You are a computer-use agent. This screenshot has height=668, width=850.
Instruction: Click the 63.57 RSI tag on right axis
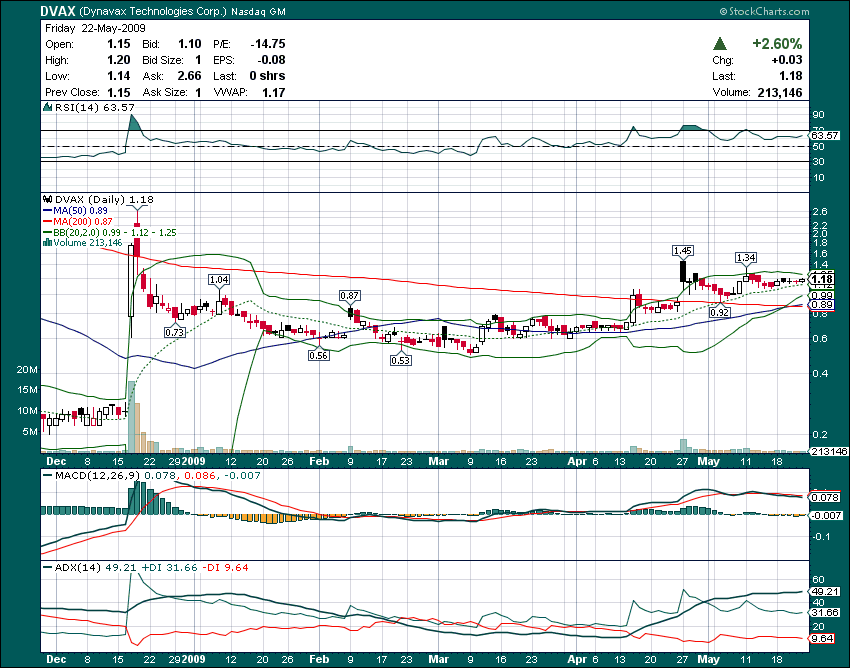[826, 136]
